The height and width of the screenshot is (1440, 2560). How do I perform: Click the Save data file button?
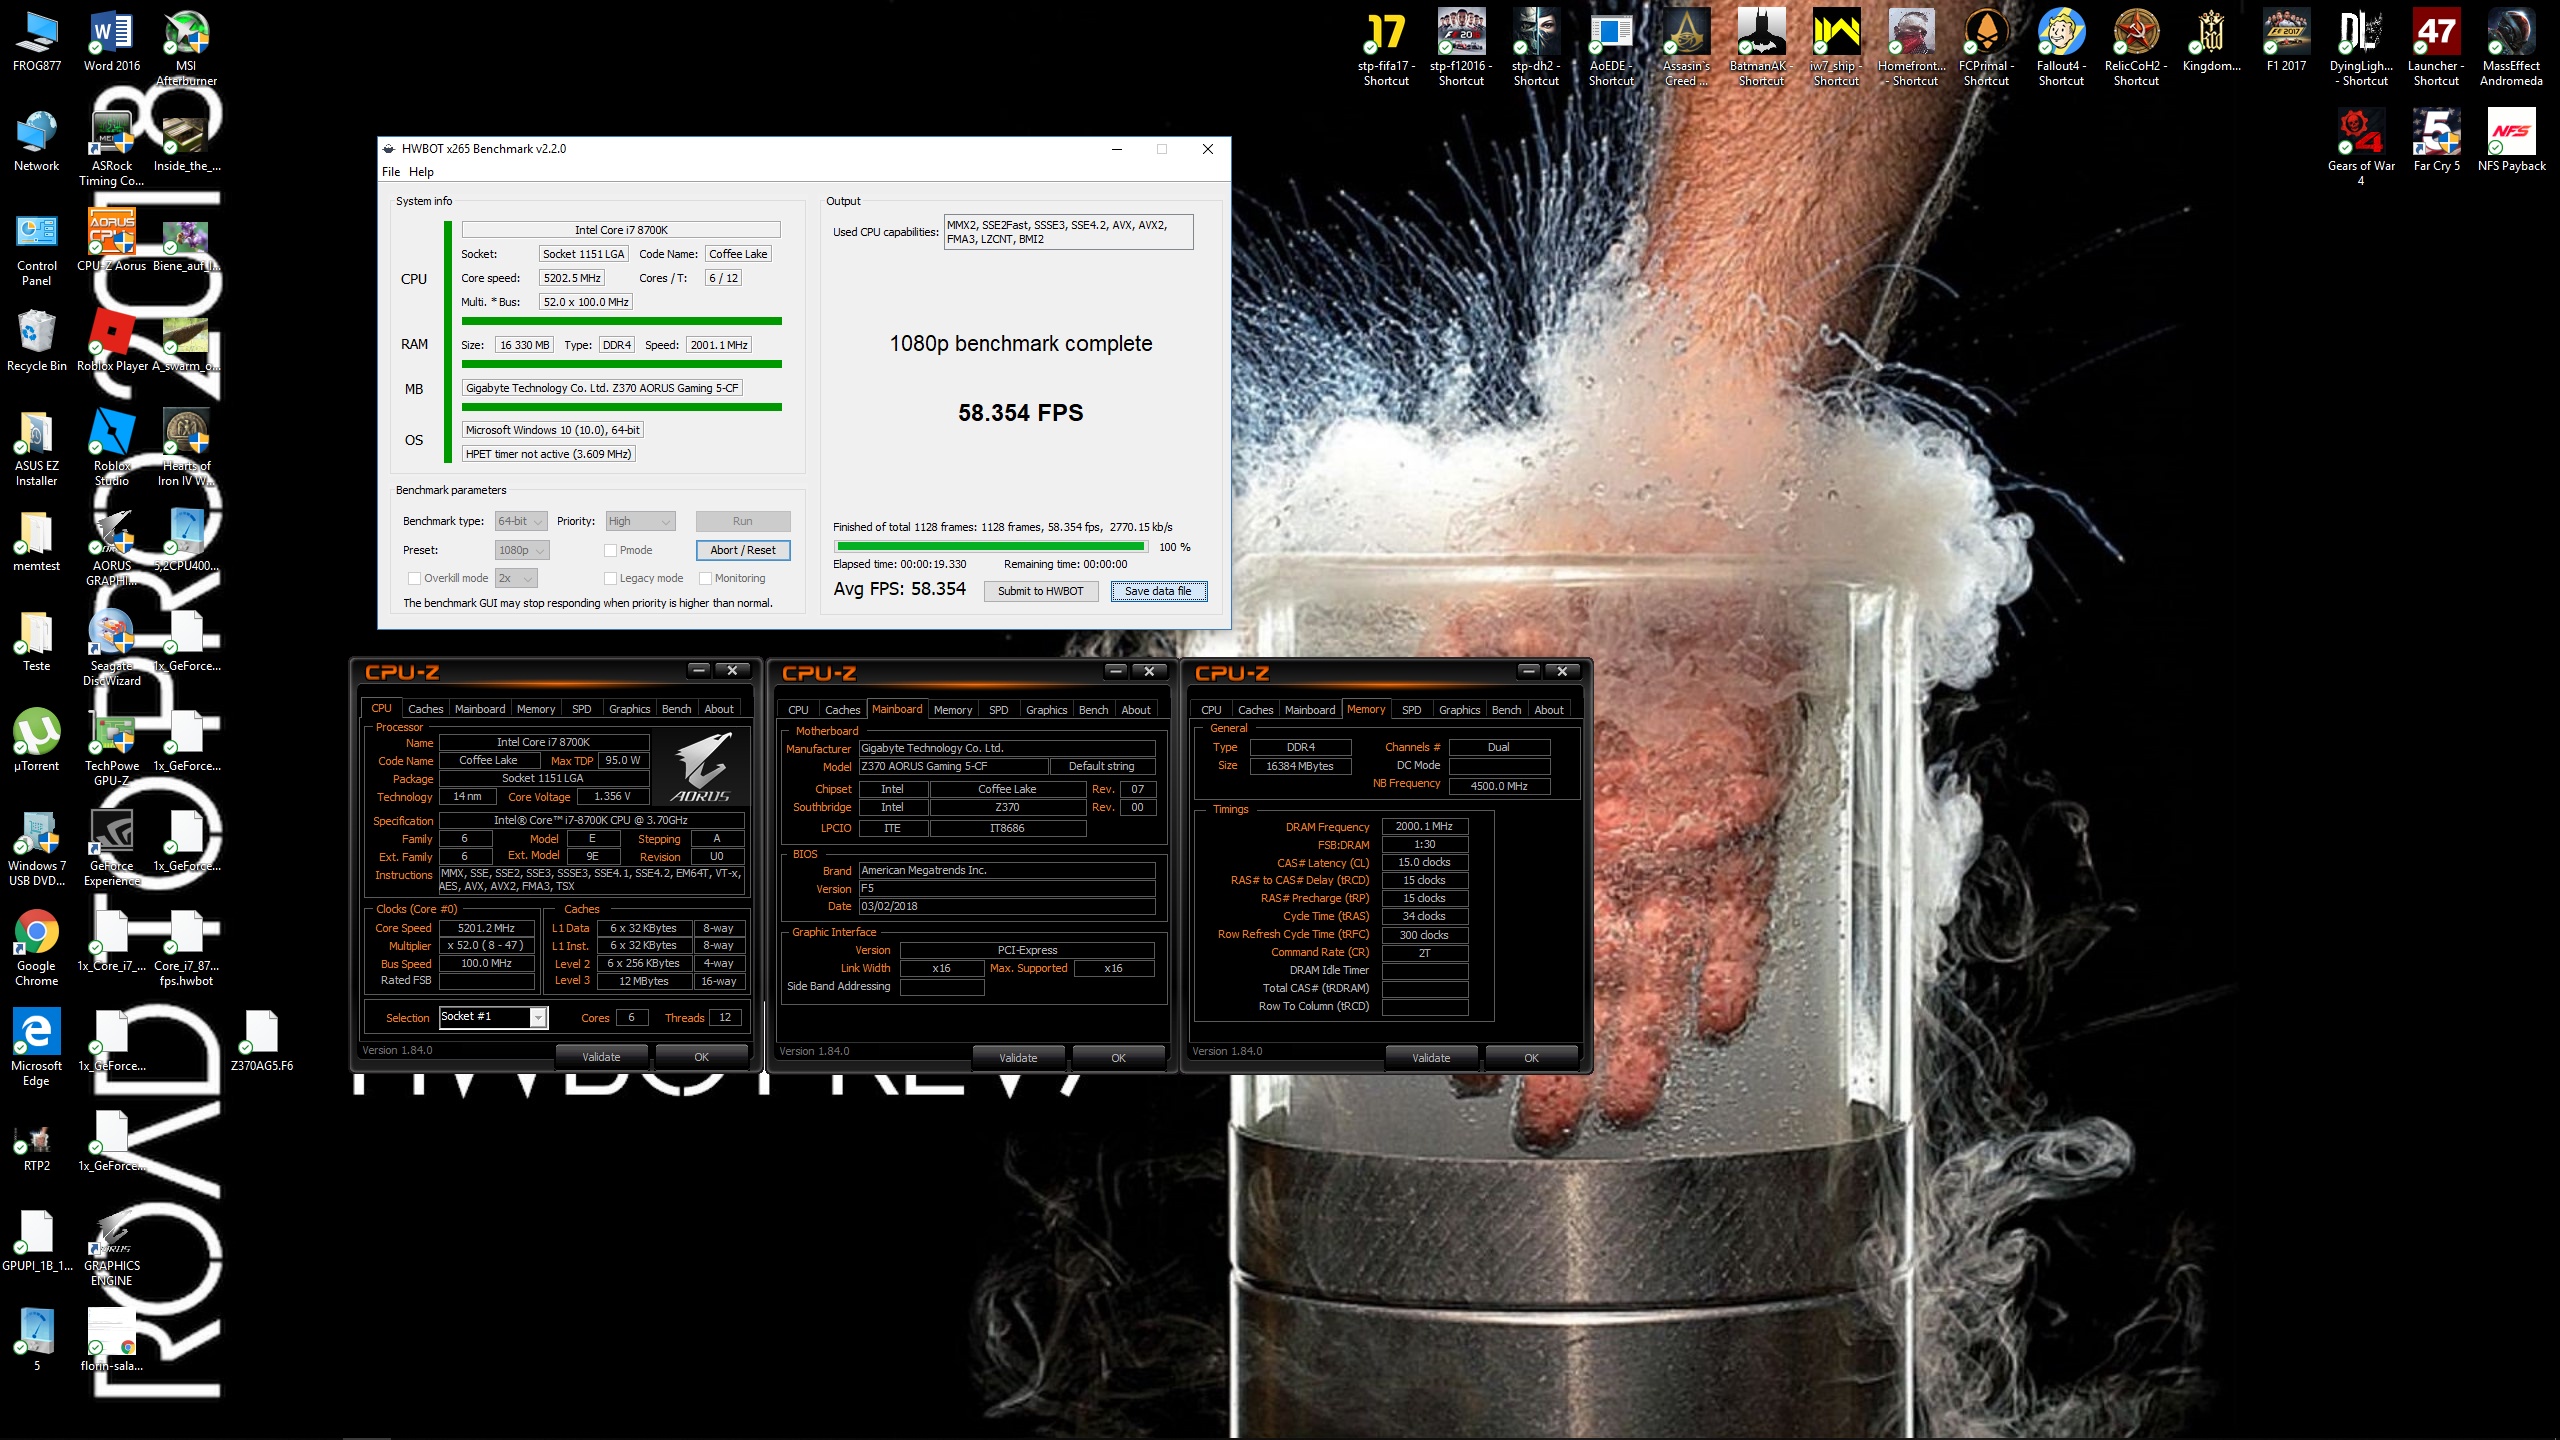(x=1159, y=591)
